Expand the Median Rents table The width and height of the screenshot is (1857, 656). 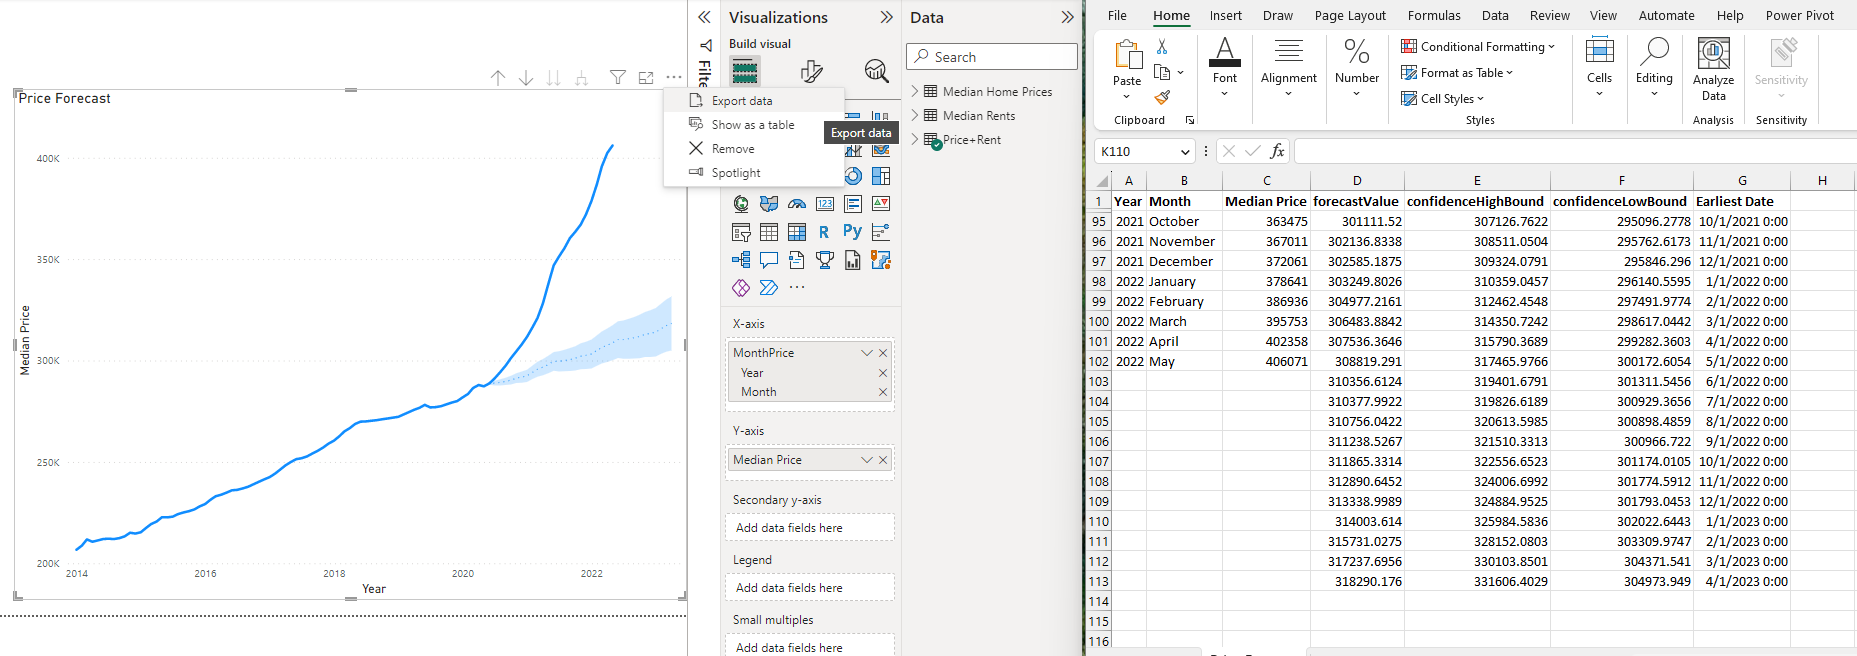point(915,115)
